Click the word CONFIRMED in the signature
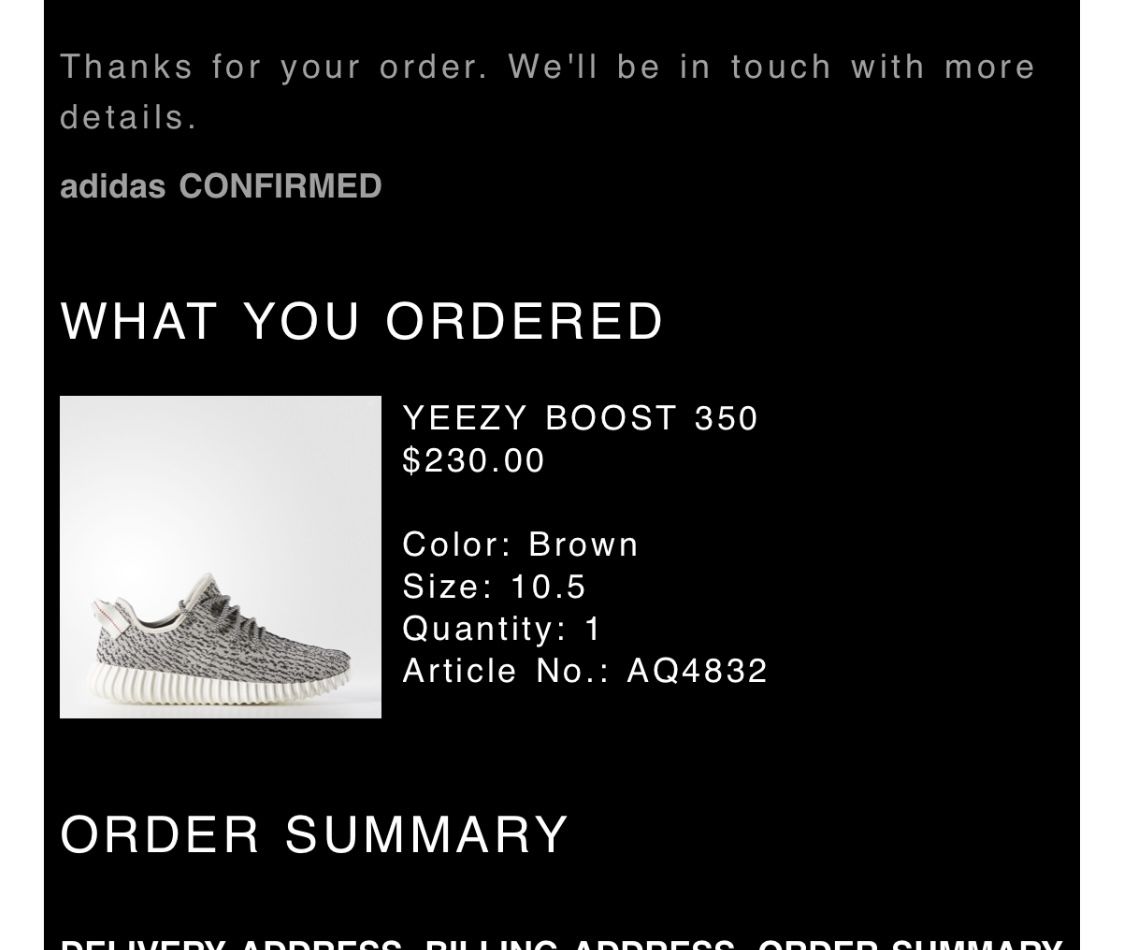The image size is (1124, 950). [280, 186]
